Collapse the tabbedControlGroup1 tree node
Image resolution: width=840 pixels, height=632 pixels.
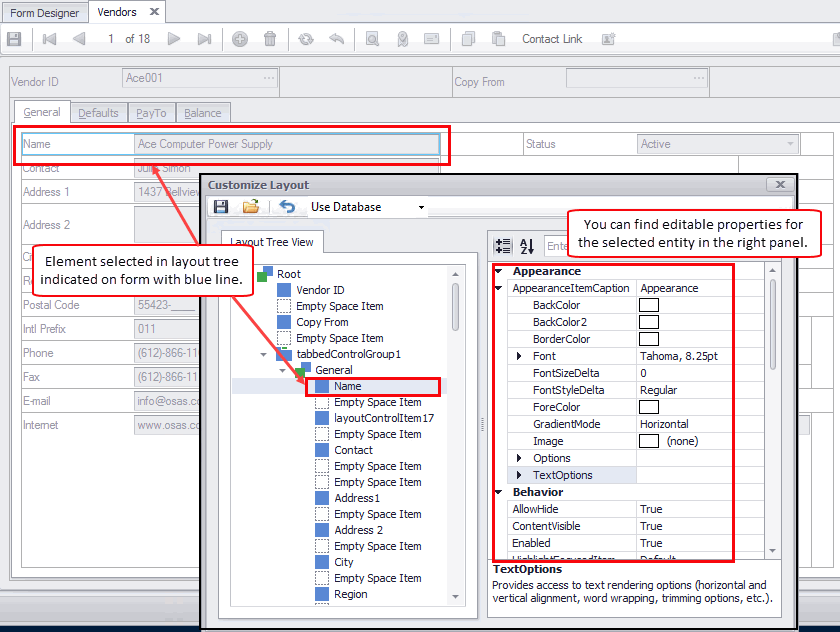(264, 354)
